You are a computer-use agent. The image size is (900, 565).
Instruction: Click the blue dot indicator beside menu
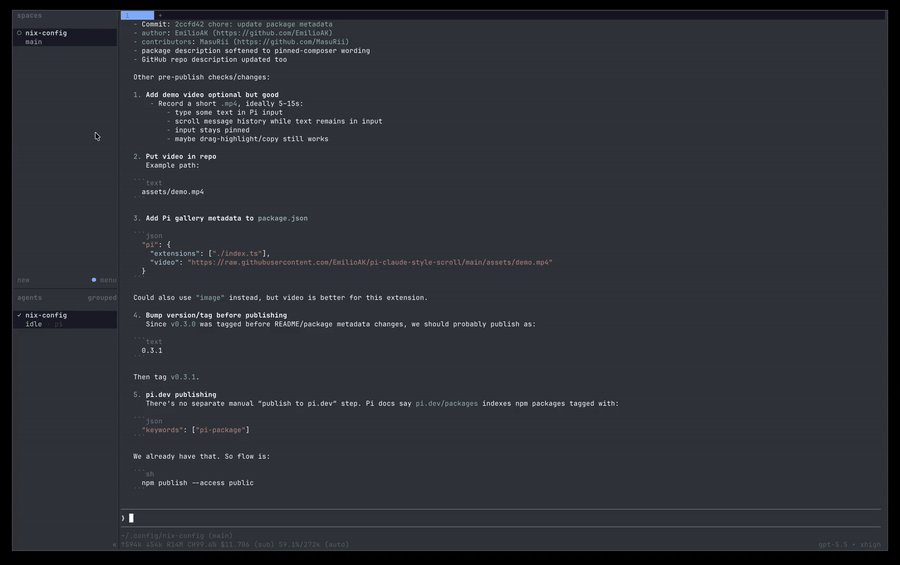(94, 280)
